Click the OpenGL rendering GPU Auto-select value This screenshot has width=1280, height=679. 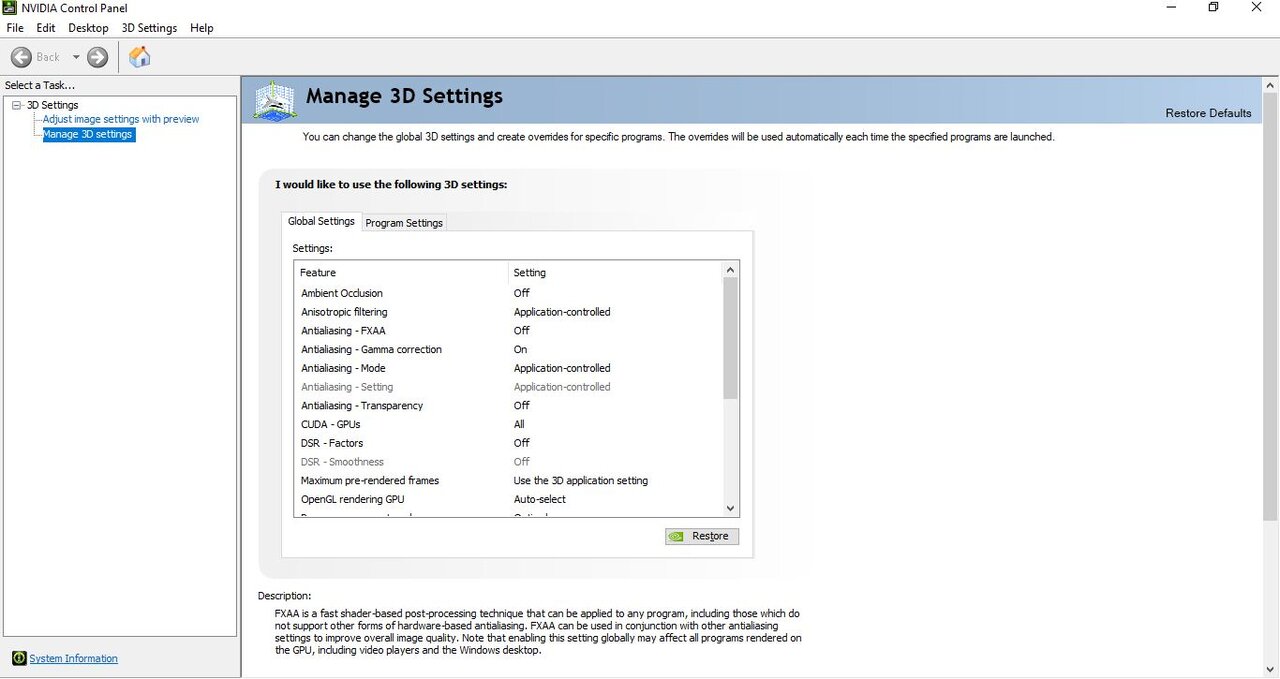(540, 499)
